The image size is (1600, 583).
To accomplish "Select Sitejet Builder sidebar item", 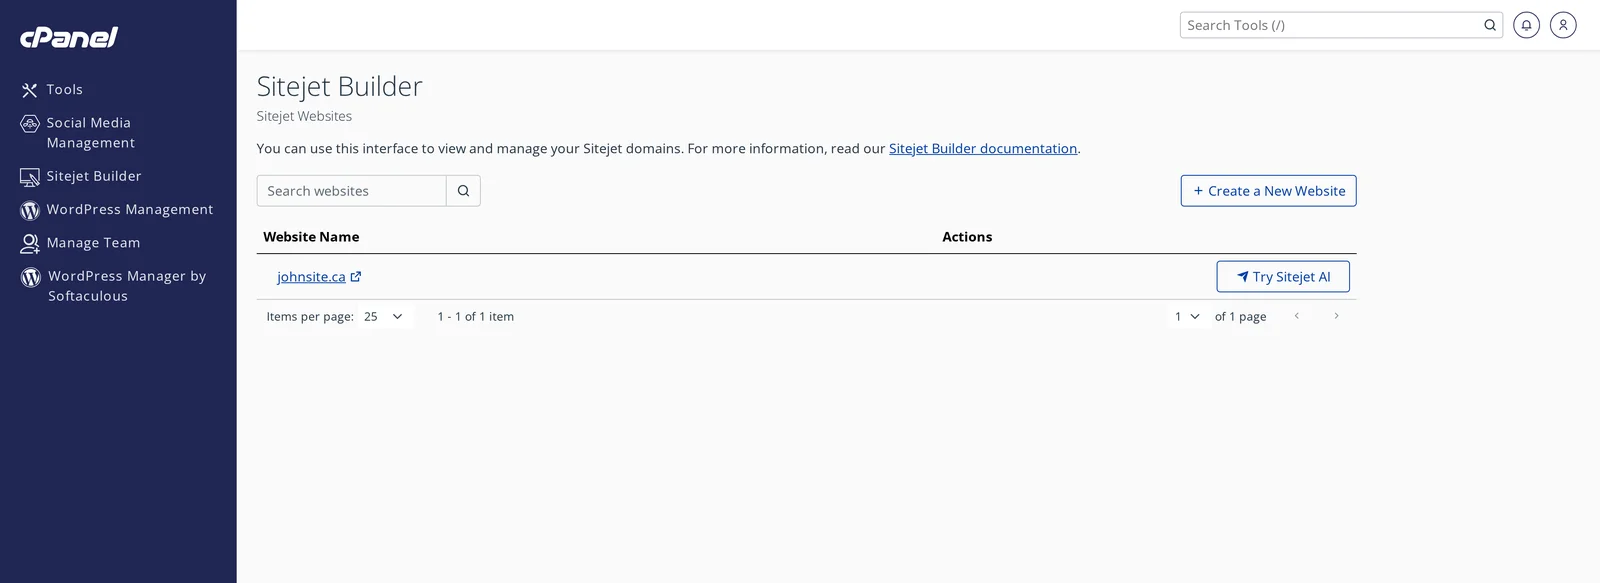I will (94, 176).
